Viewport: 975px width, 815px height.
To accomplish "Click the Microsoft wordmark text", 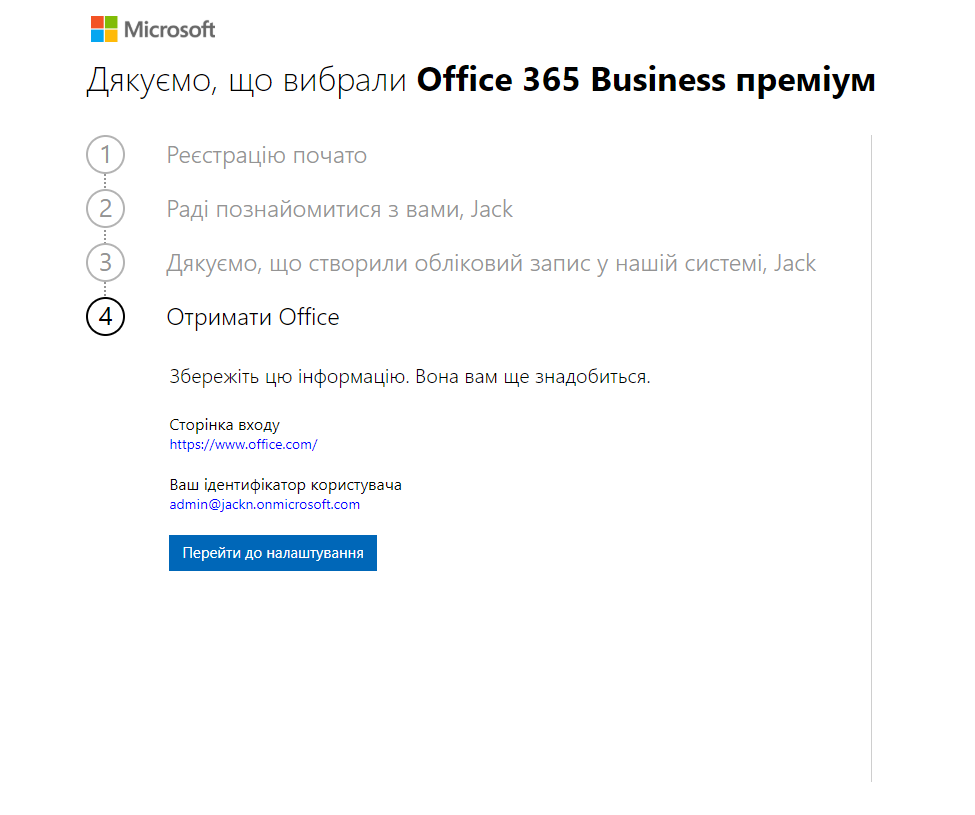I will (x=170, y=29).
